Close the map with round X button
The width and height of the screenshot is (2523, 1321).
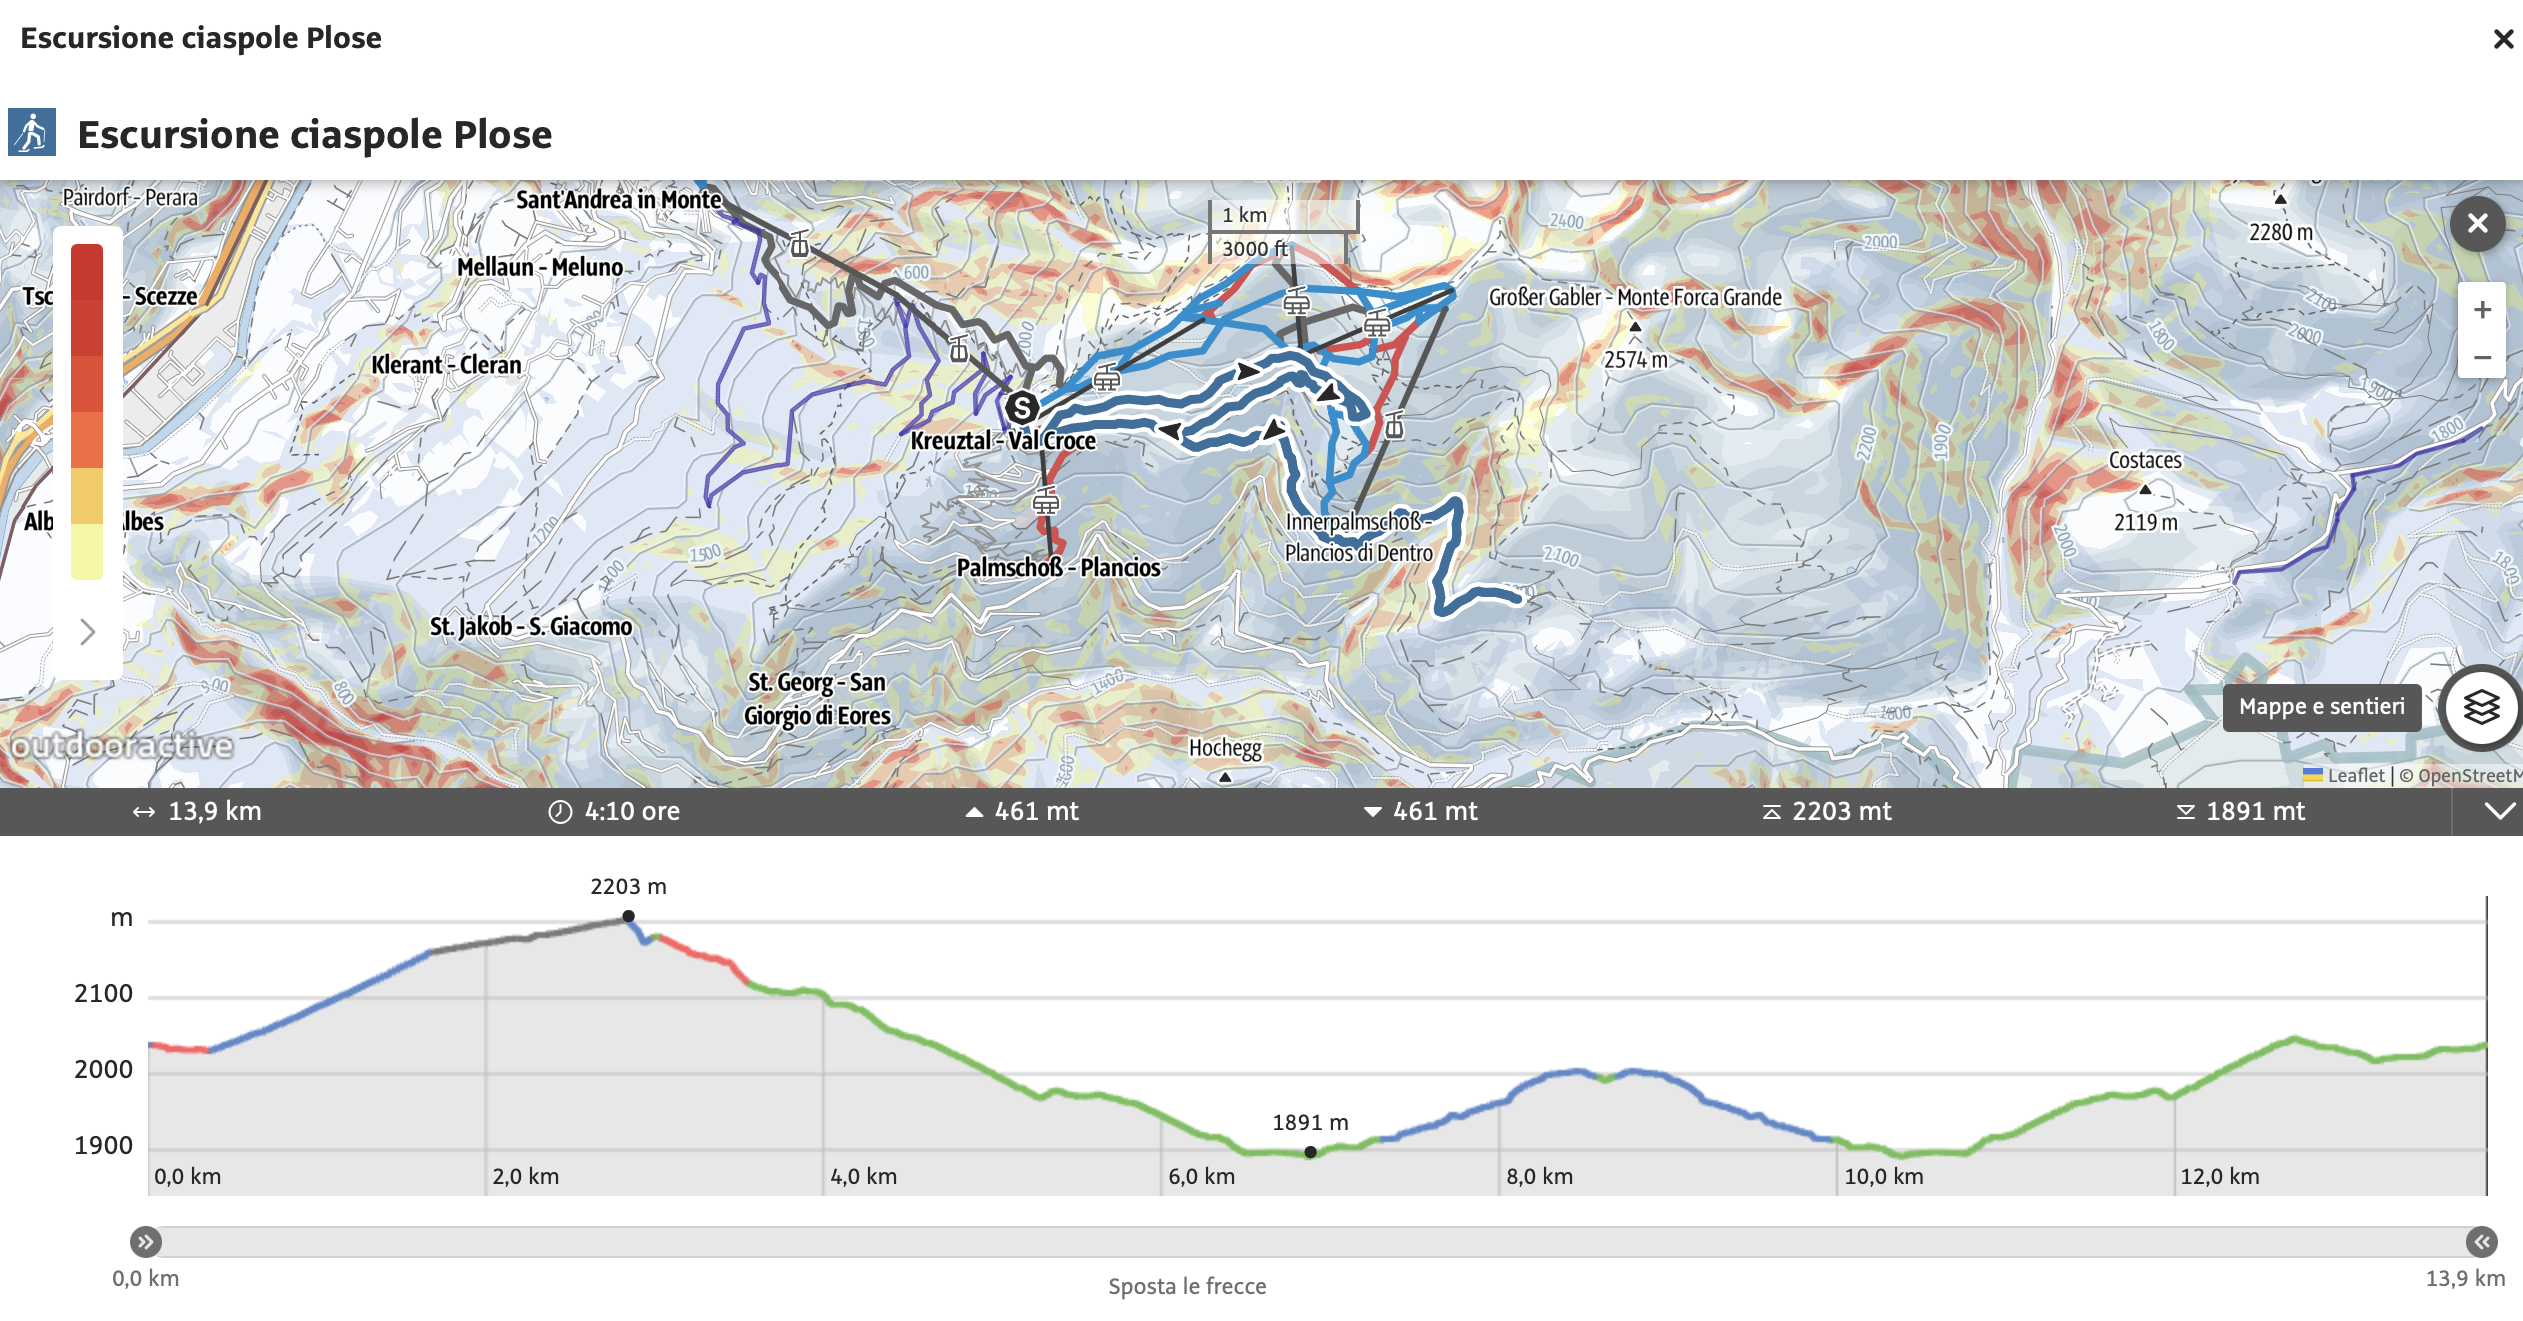point(2477,223)
